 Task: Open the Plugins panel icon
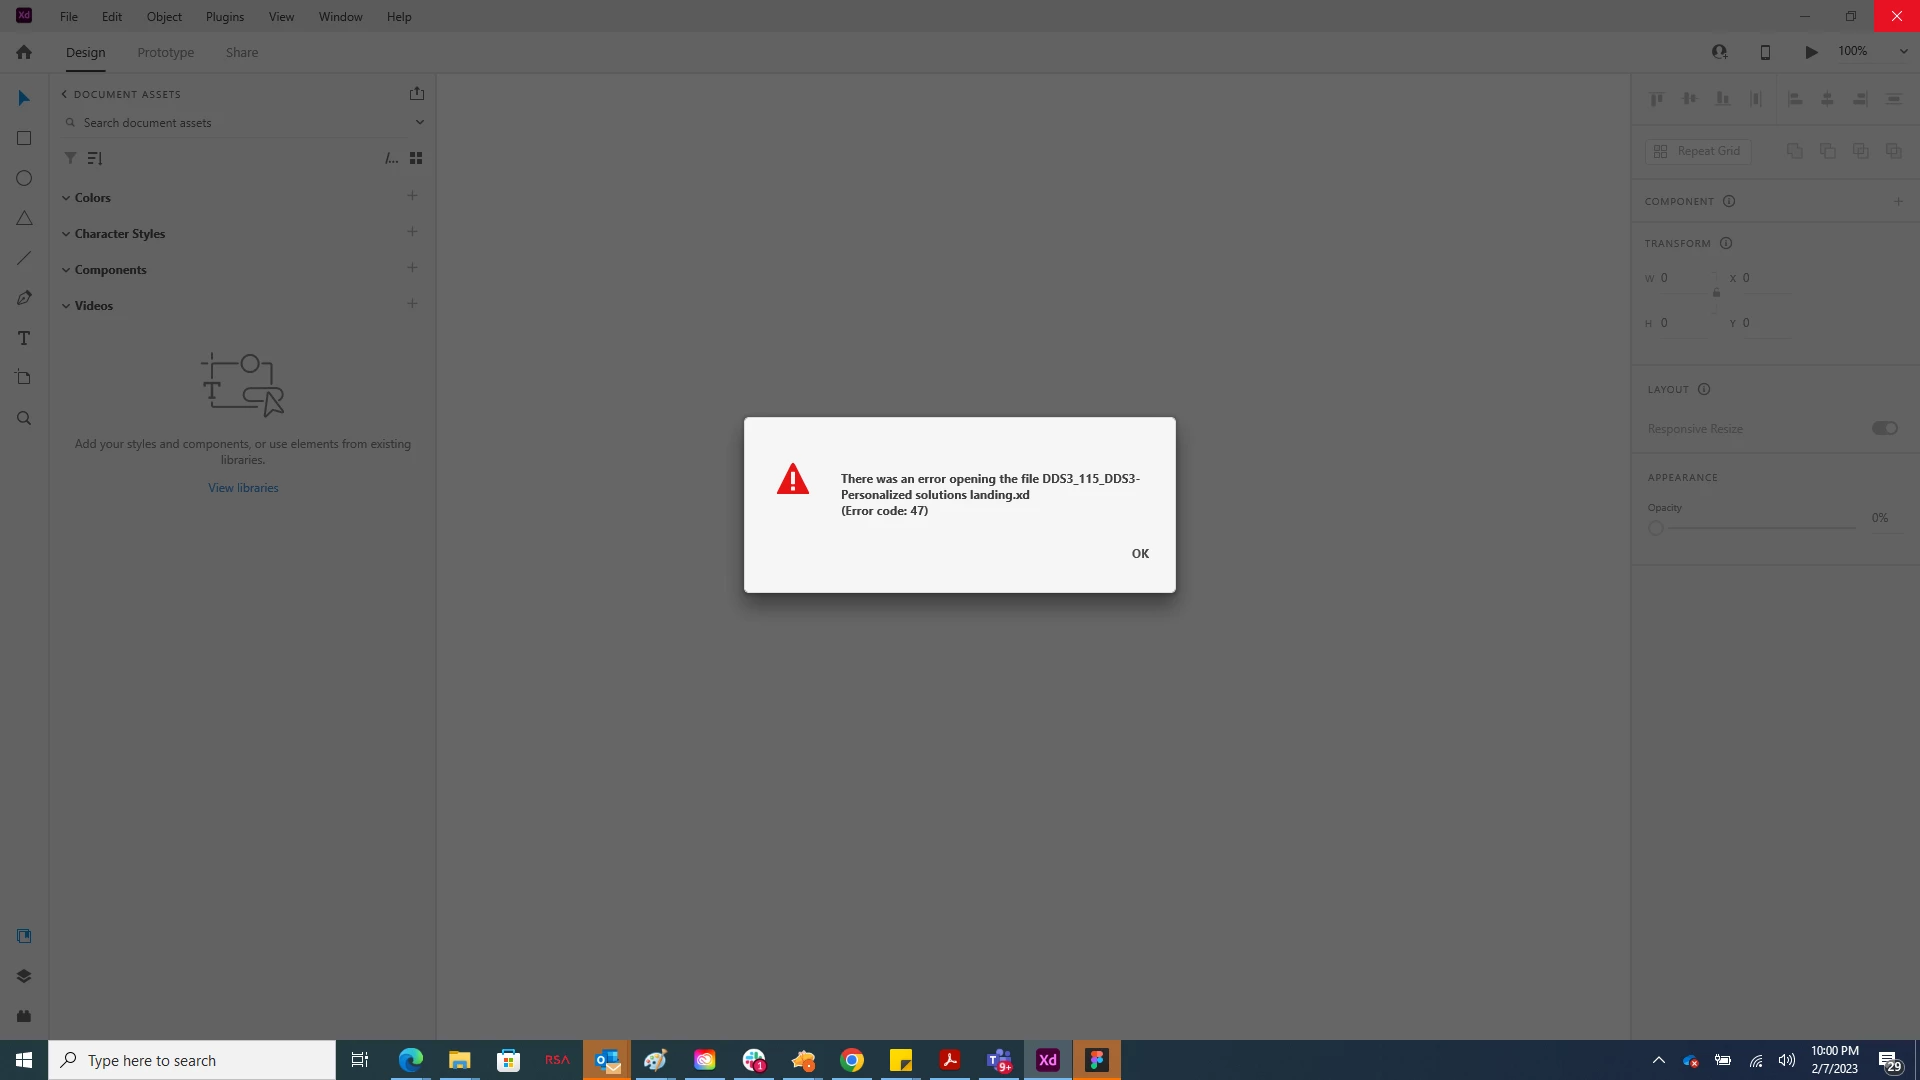click(24, 1016)
